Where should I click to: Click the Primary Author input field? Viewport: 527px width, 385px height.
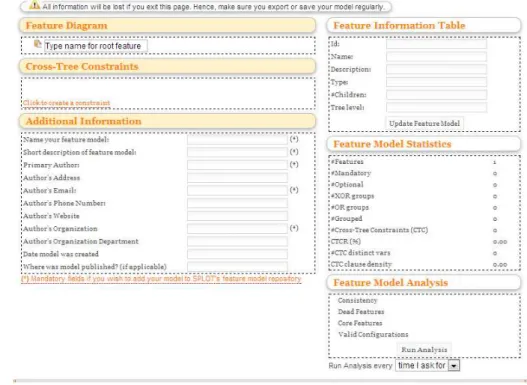click(237, 165)
